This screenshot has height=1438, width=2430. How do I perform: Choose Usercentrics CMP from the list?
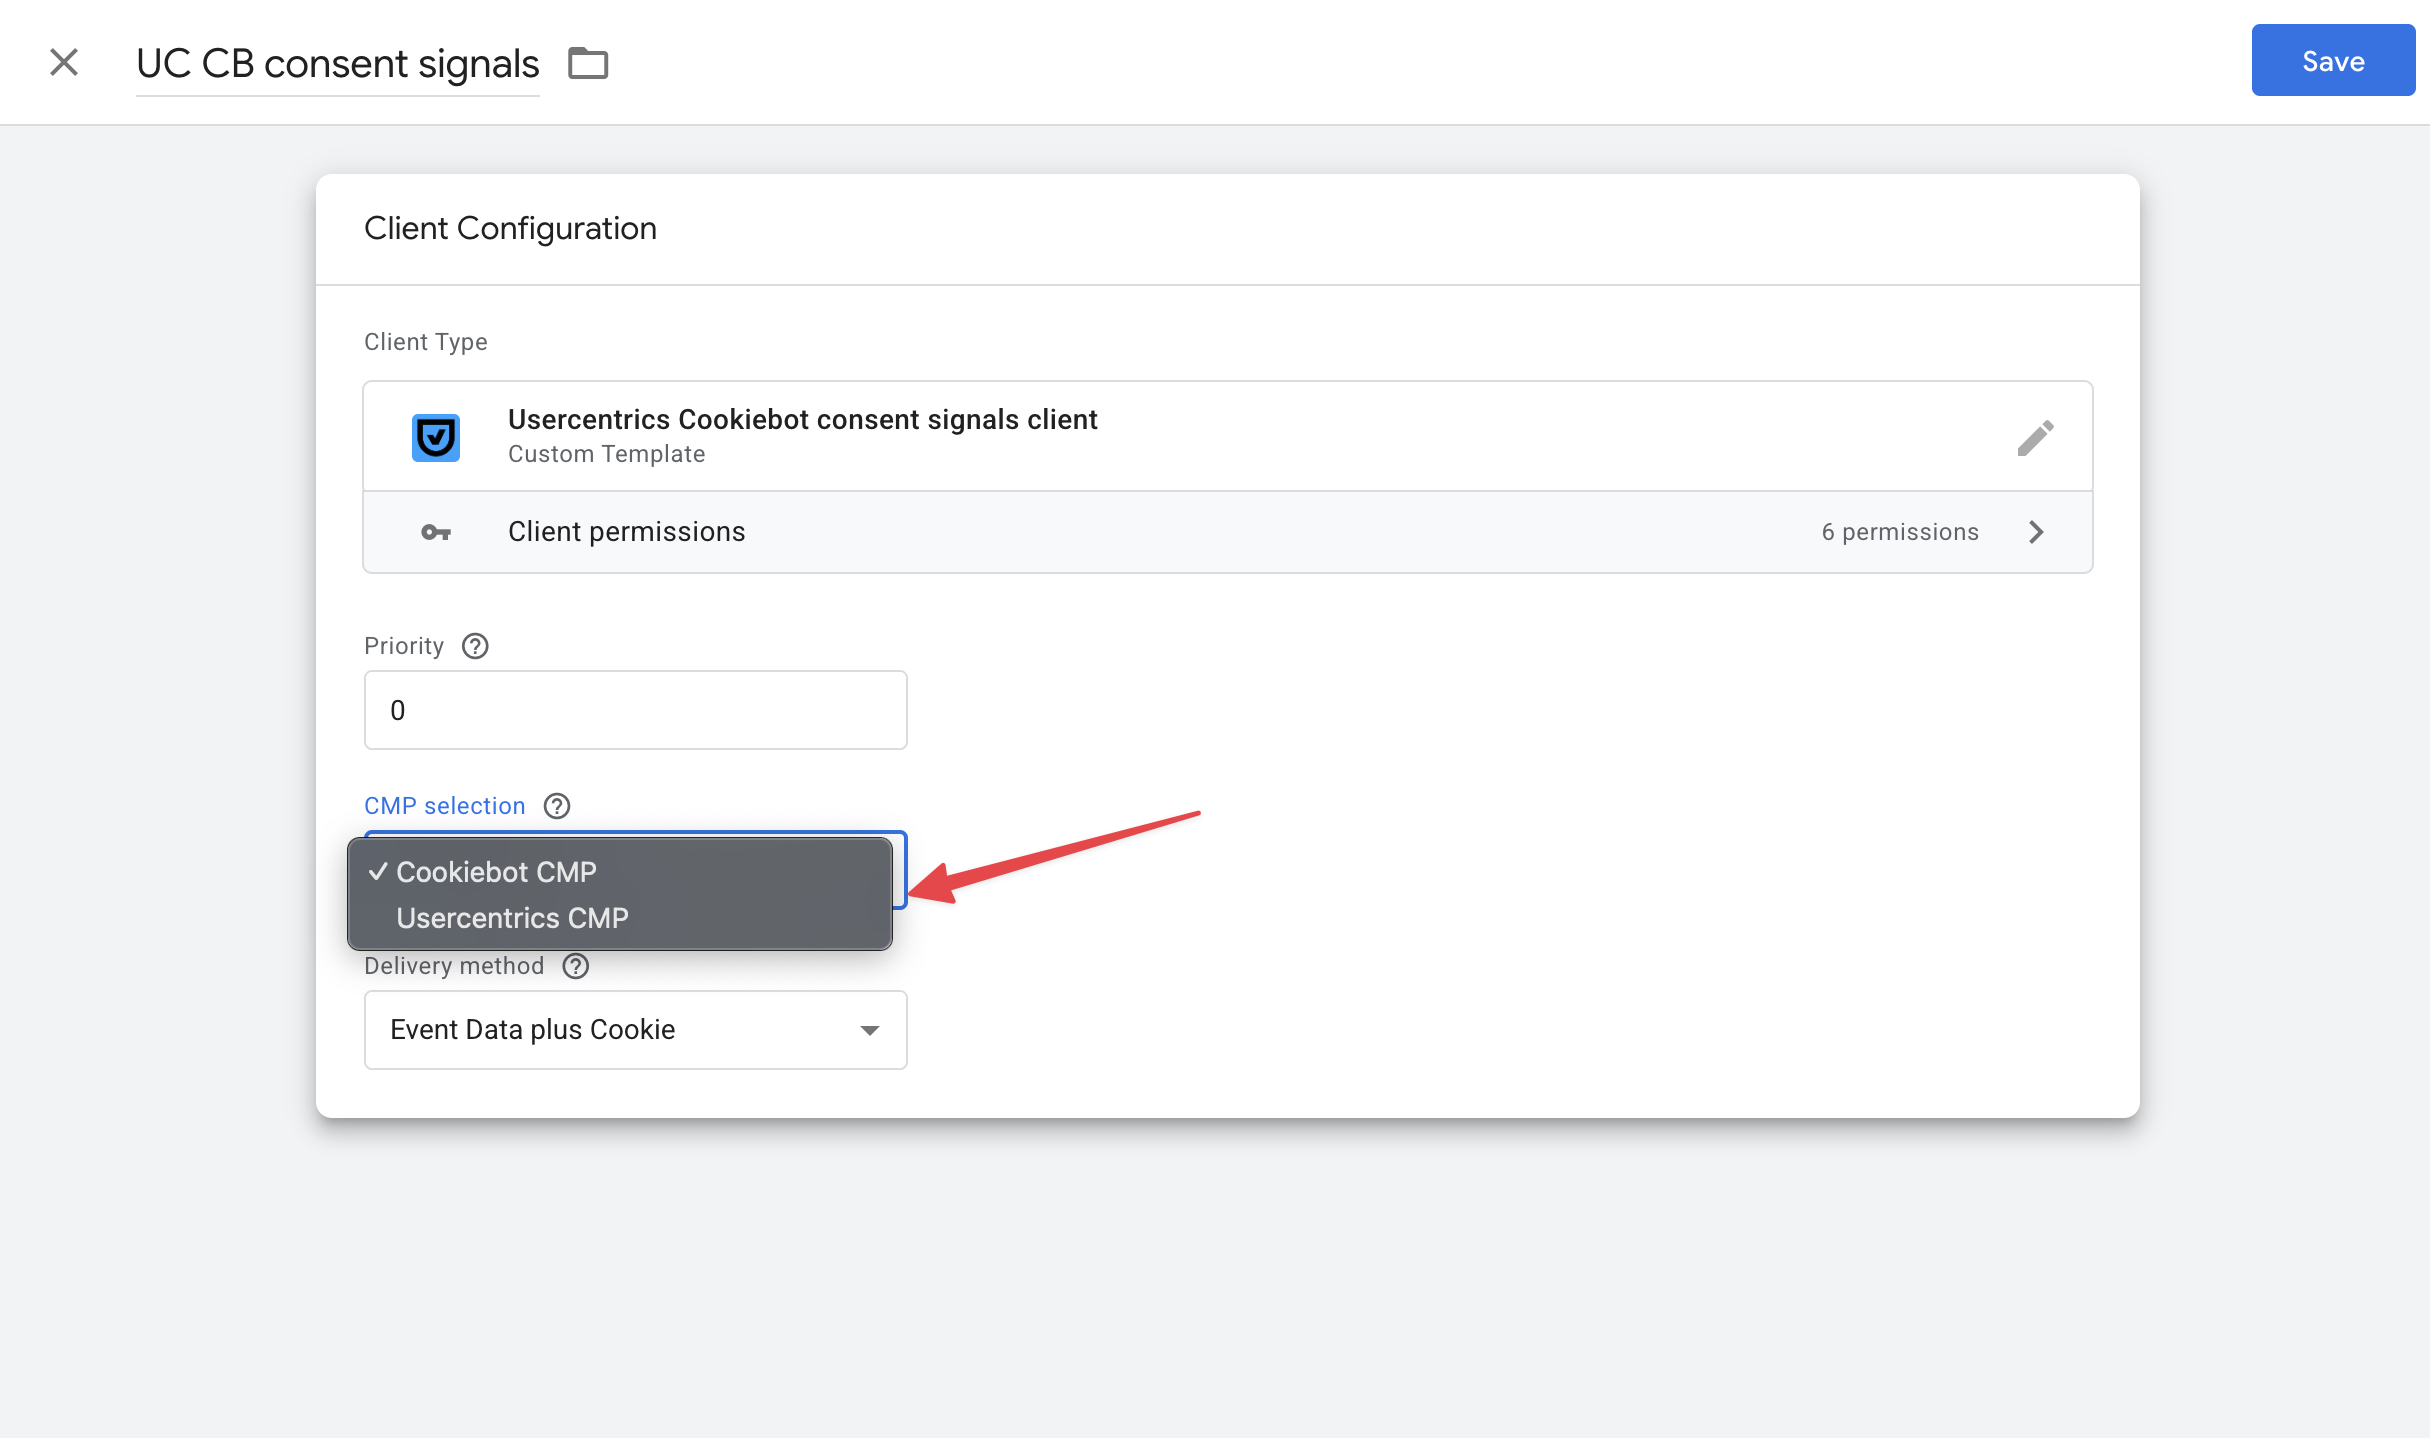point(512,918)
